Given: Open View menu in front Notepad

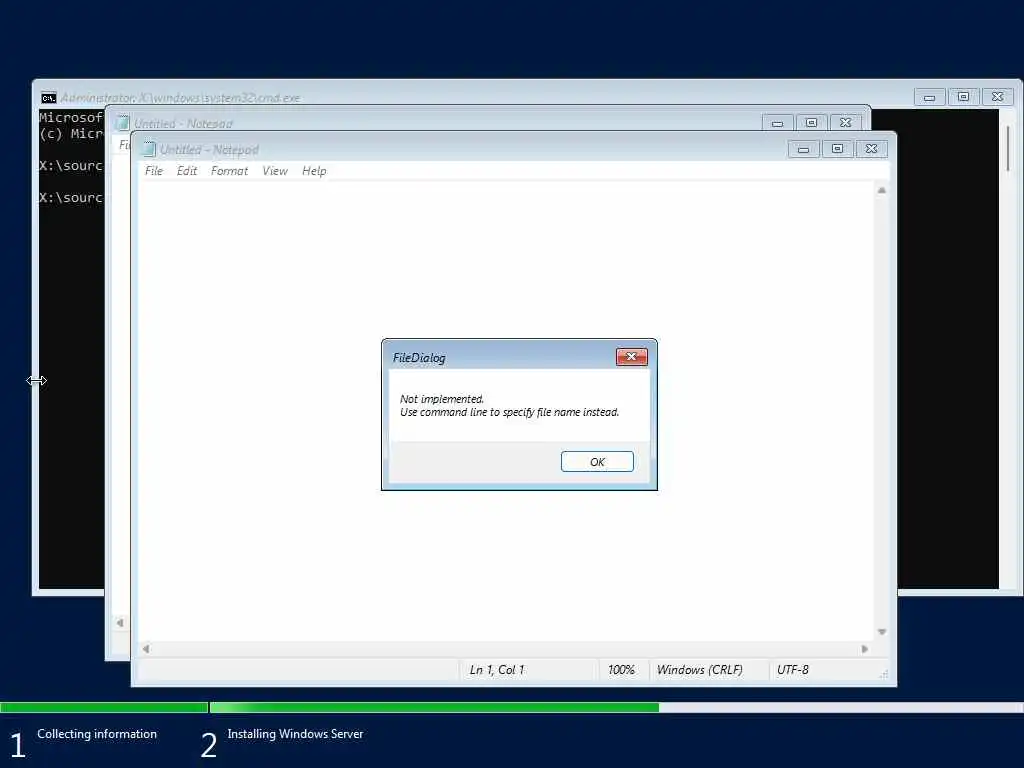Looking at the screenshot, I should tap(275, 171).
